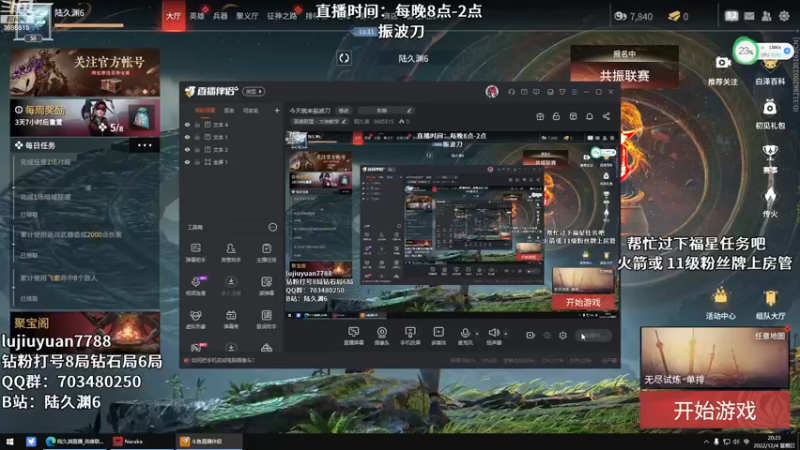Open the notification bell in stream app
This screenshot has width=800, height=450.
coord(589,116)
